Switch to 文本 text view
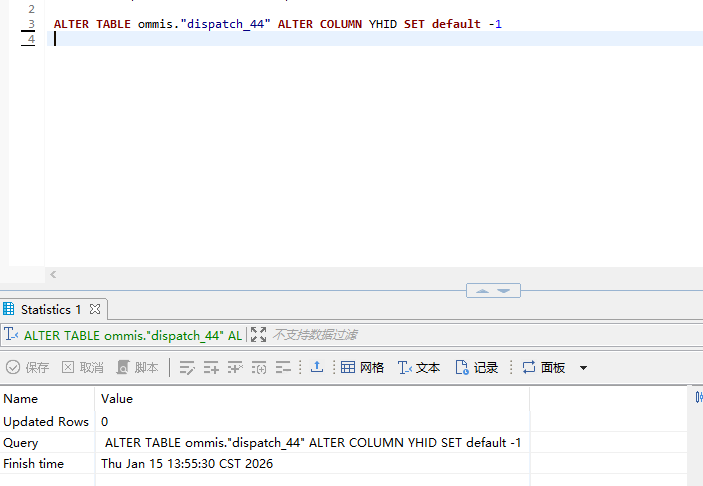The height and width of the screenshot is (486, 703). tap(419, 368)
